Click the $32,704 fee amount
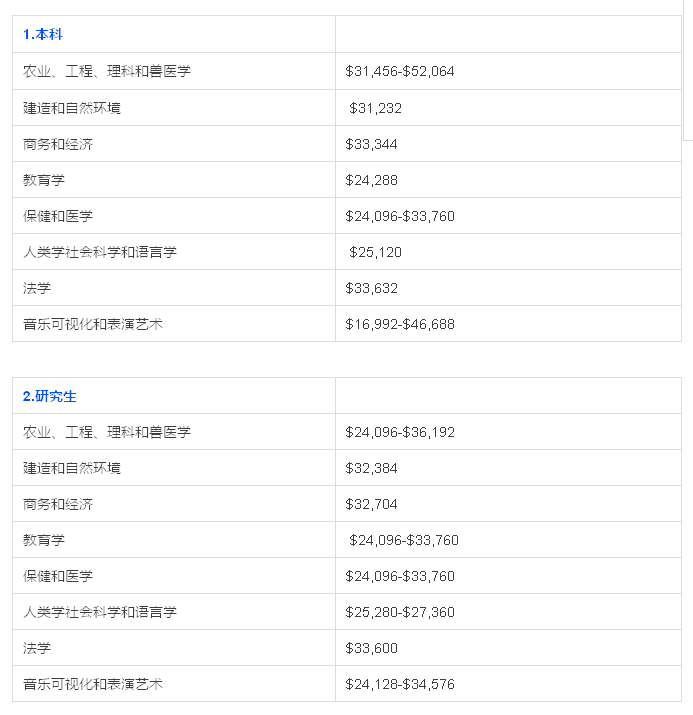The height and width of the screenshot is (715, 693). point(371,504)
